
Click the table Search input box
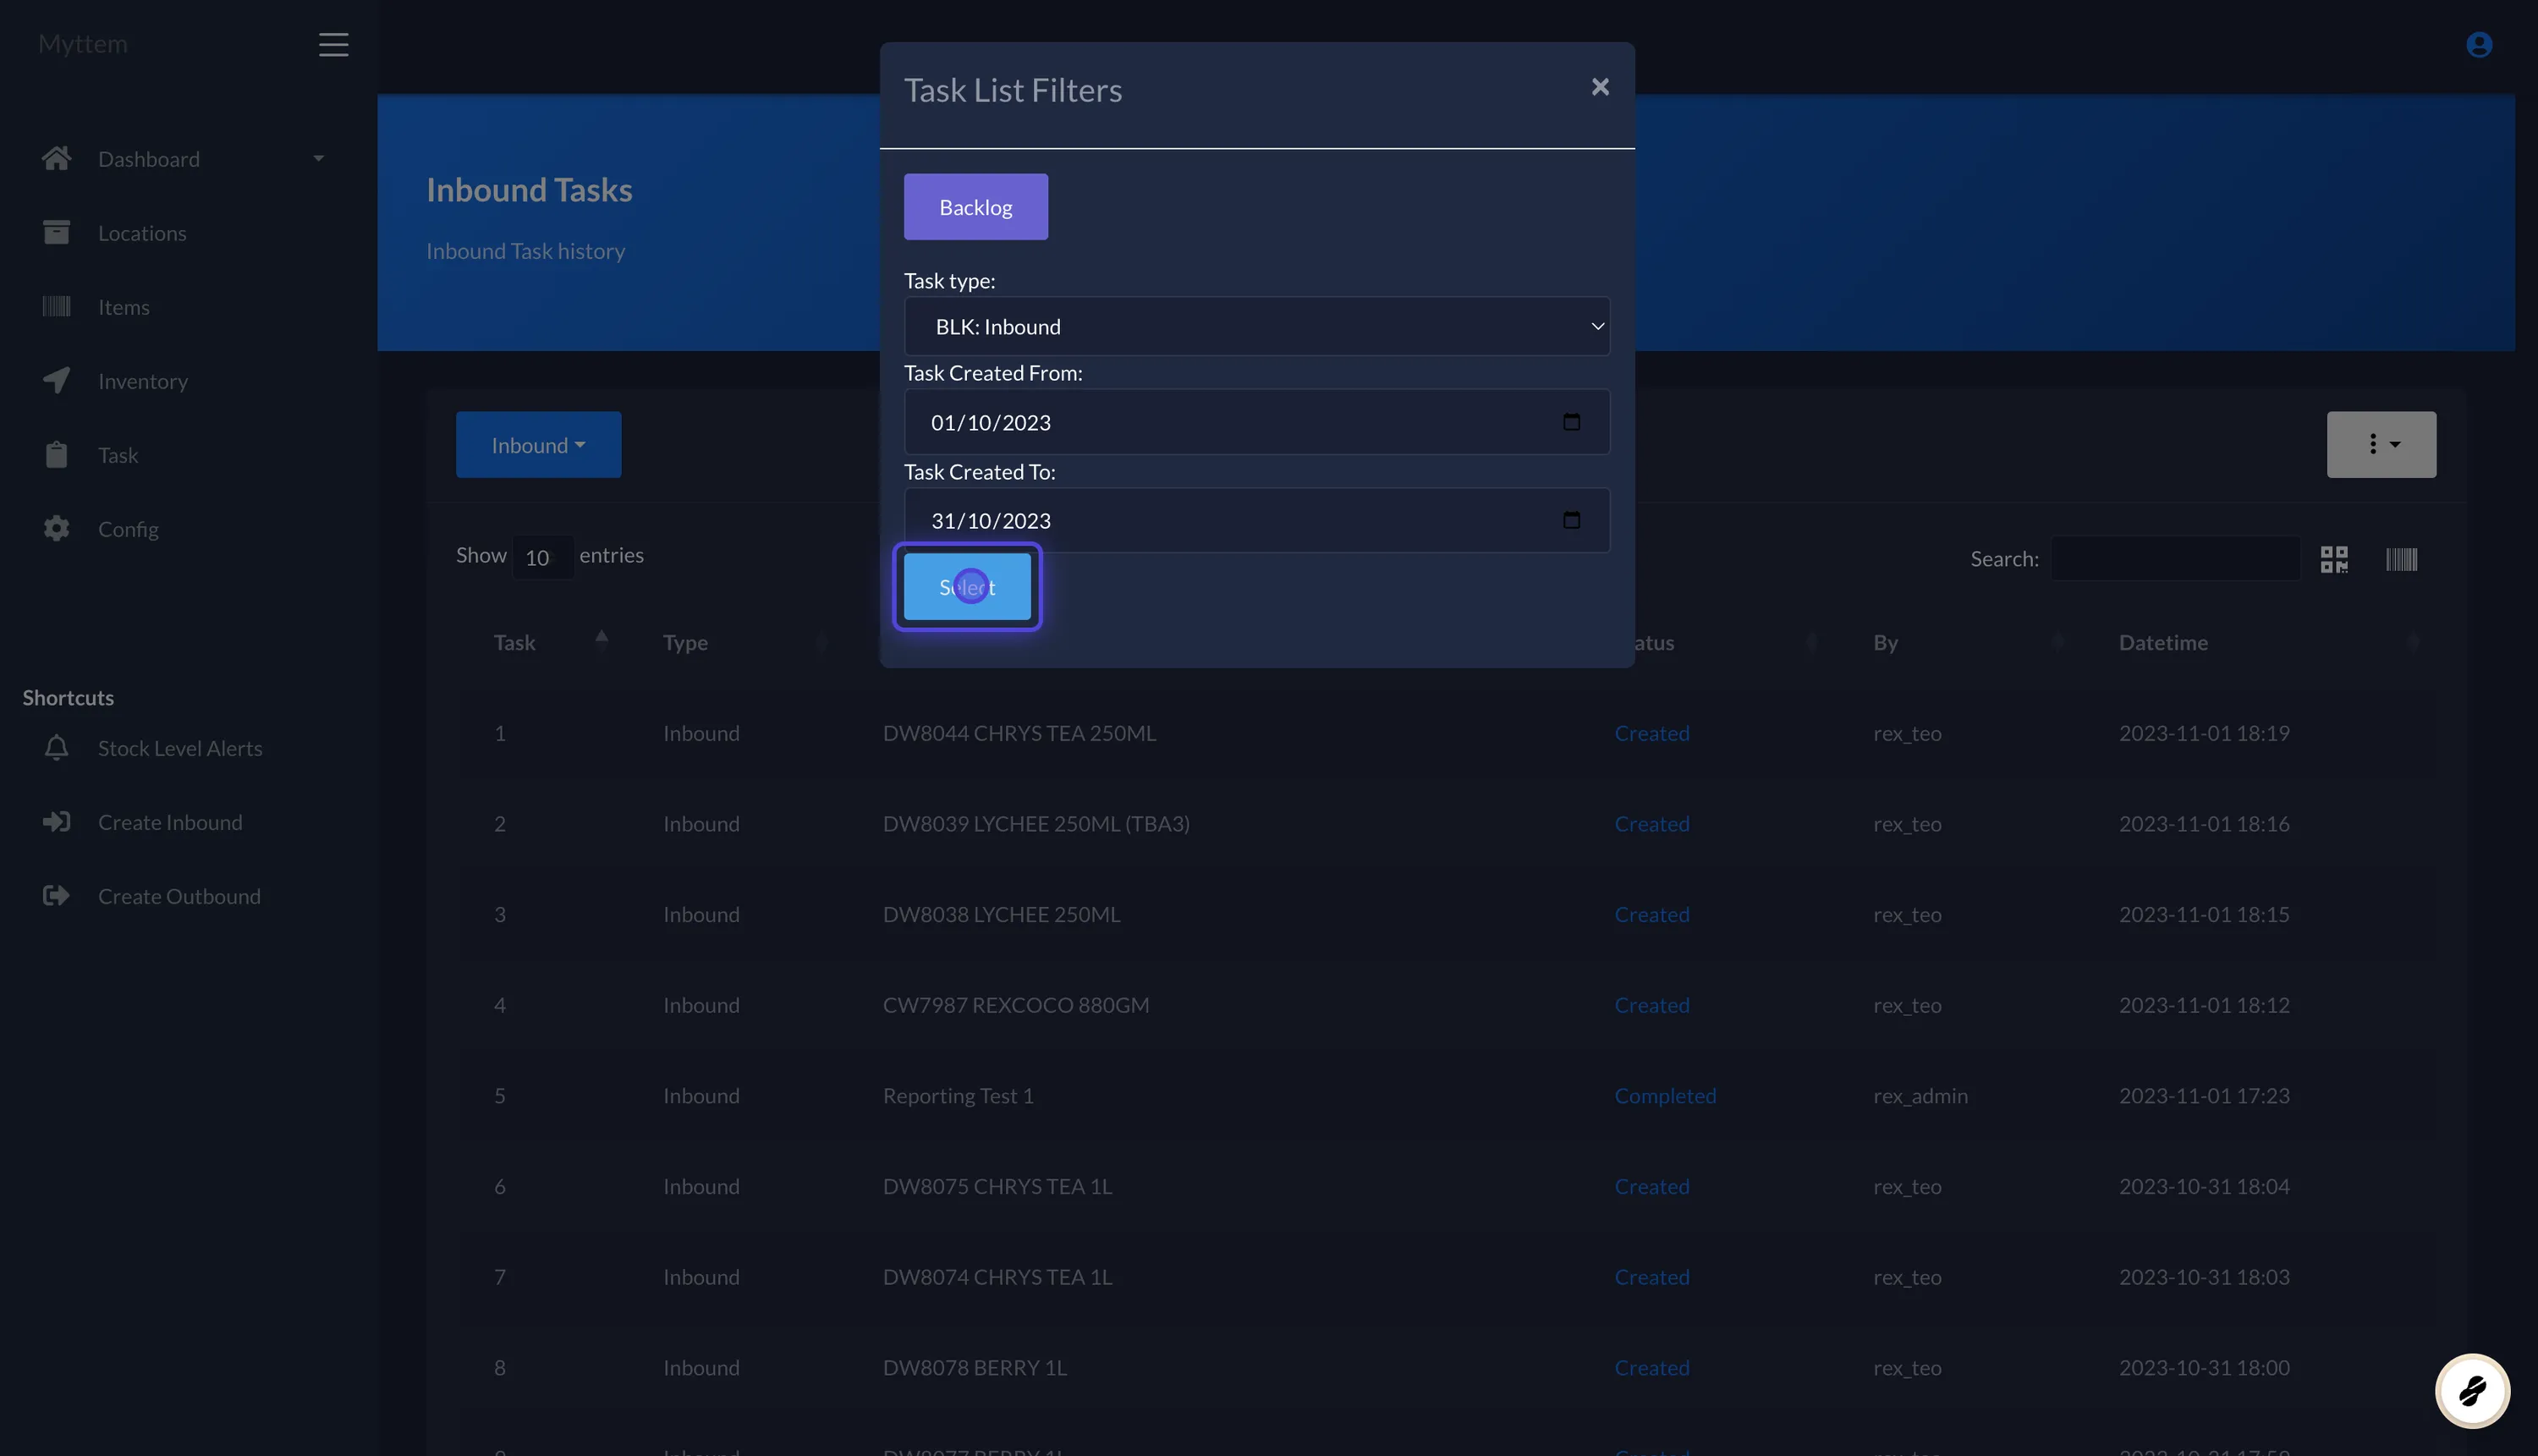click(x=2174, y=558)
